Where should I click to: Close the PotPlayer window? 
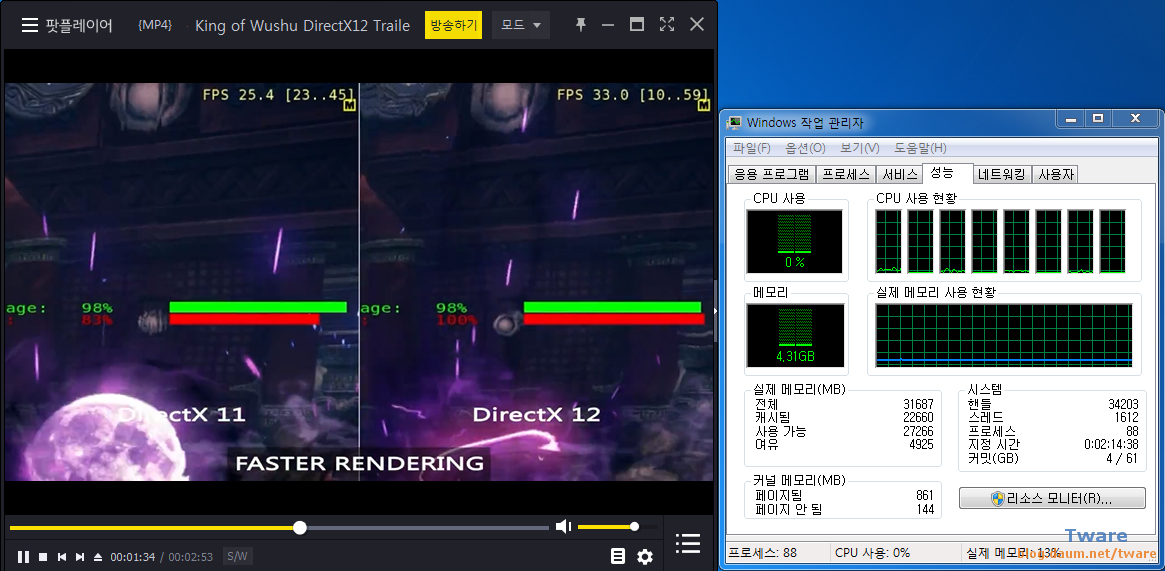pyautogui.click(x=697, y=25)
